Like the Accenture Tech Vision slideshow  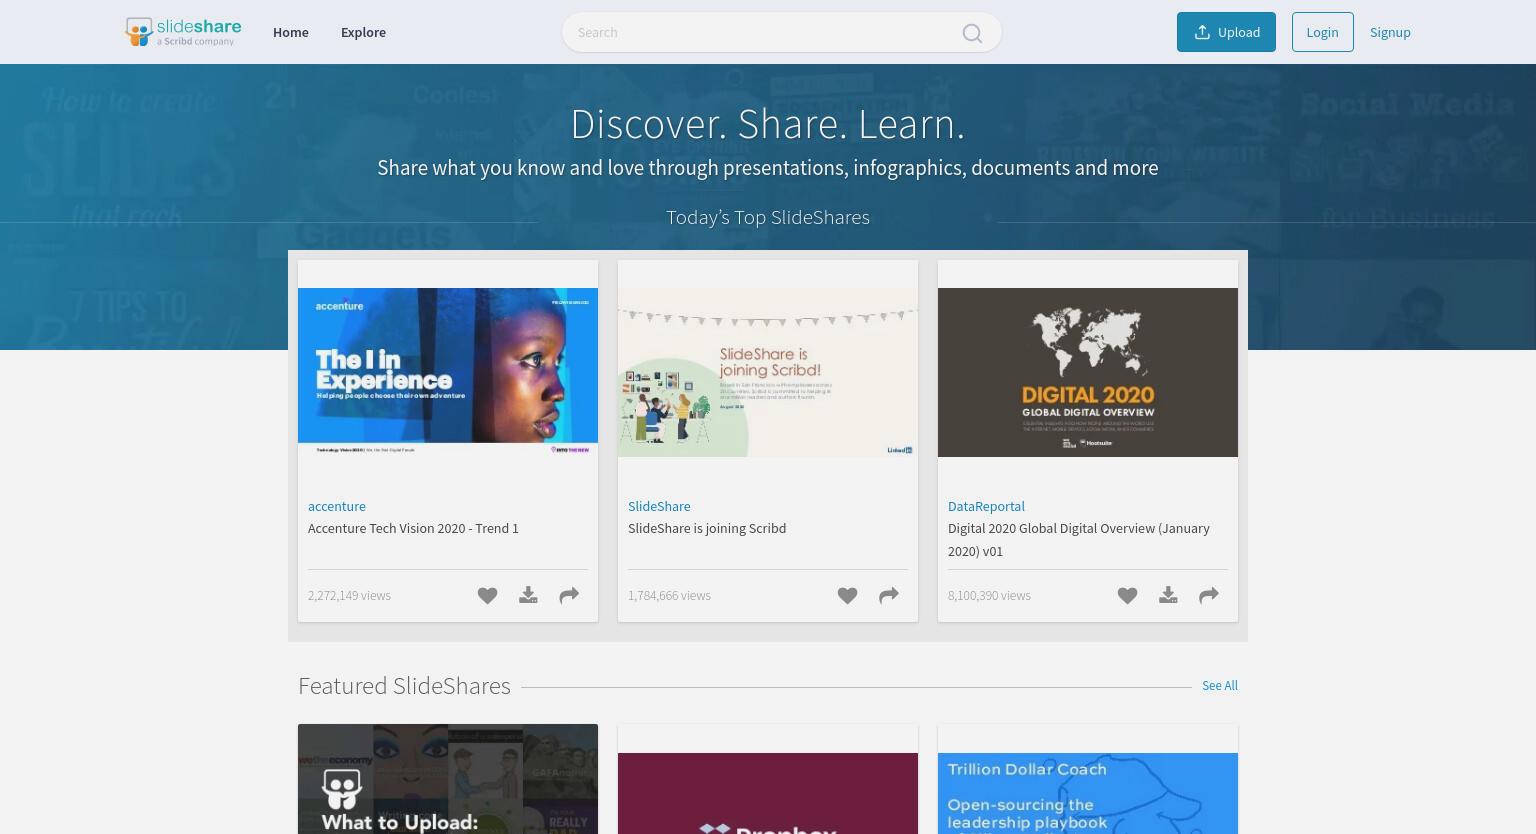pos(487,596)
